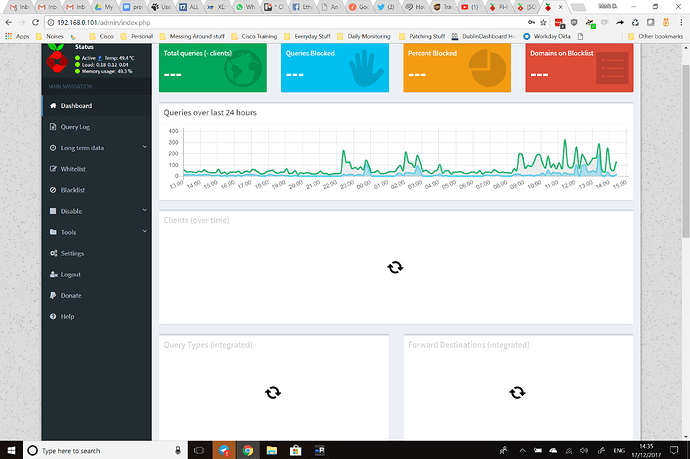Click the saved password key icon
The width and height of the screenshot is (690, 459).
tap(532, 22)
